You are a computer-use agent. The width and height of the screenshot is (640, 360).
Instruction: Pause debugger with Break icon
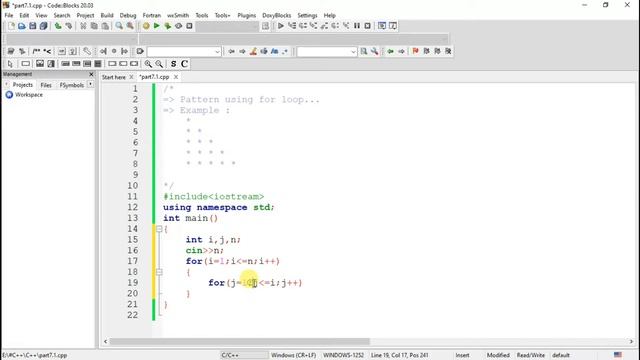(x=357, y=26)
